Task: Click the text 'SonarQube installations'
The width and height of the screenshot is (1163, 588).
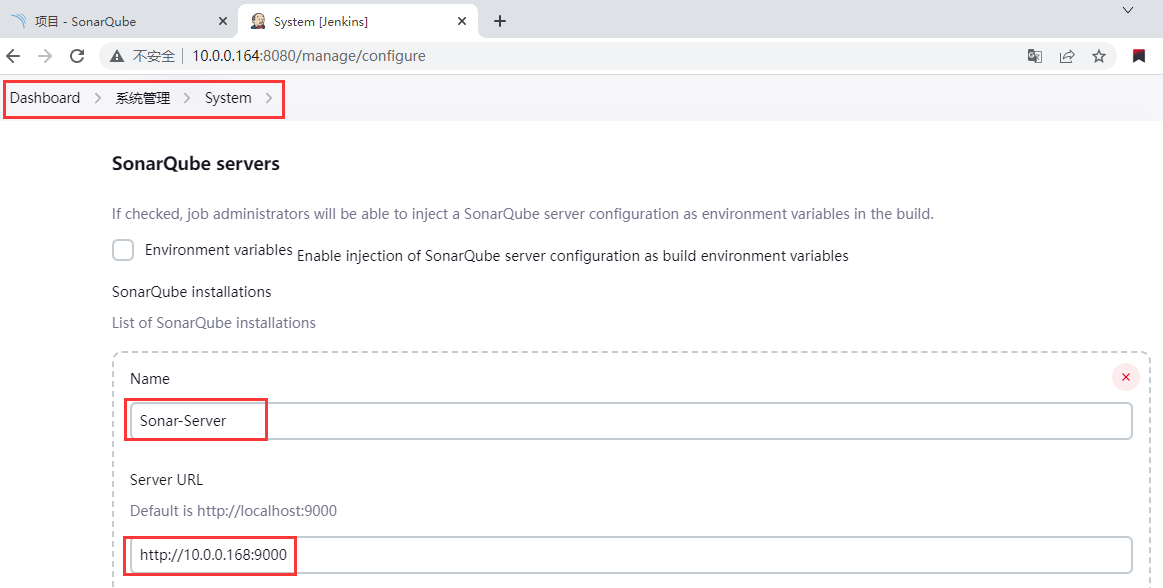Action: click(191, 291)
